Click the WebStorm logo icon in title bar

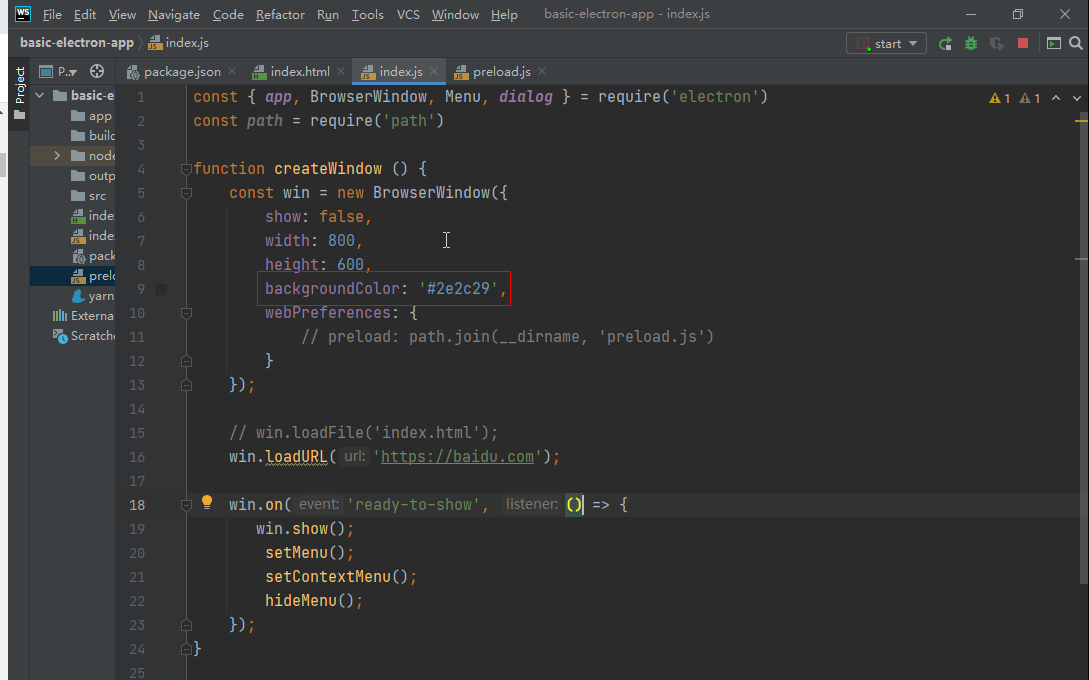[23, 14]
